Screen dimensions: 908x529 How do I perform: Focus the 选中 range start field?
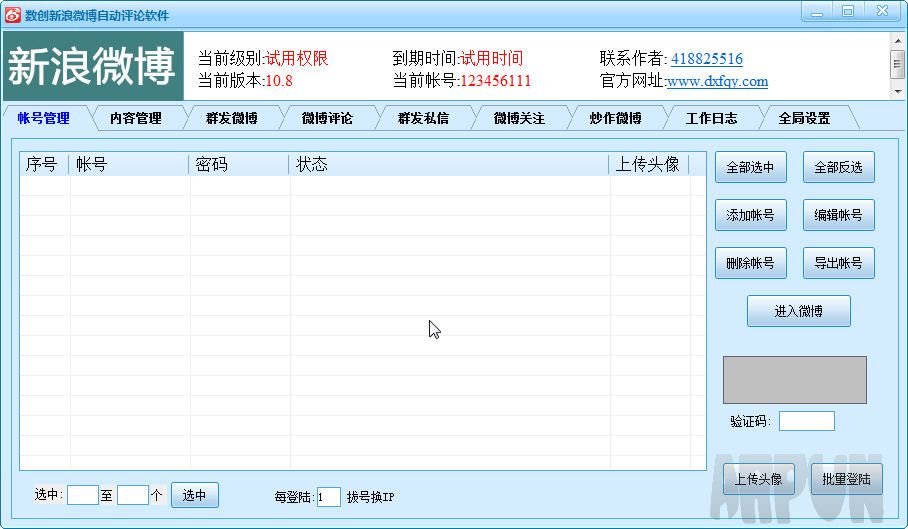pos(83,495)
